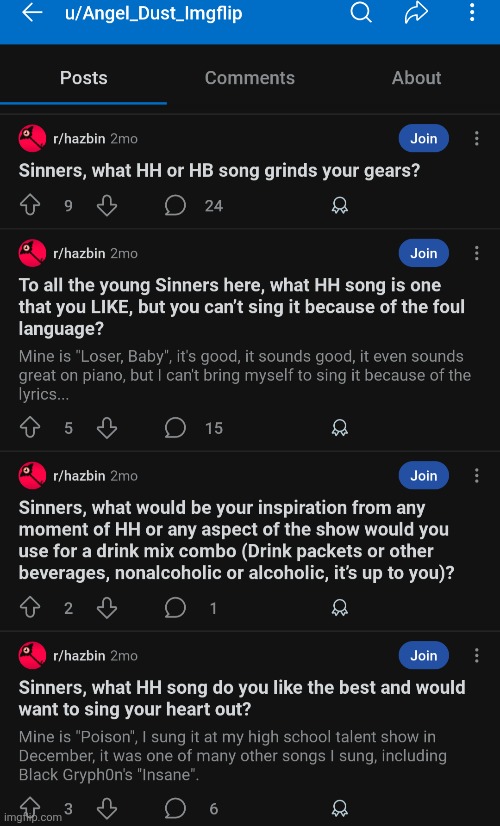Screen dimensions: 500x826
Task: Open the 15 comments bubble icon
Action: click(x=175, y=428)
